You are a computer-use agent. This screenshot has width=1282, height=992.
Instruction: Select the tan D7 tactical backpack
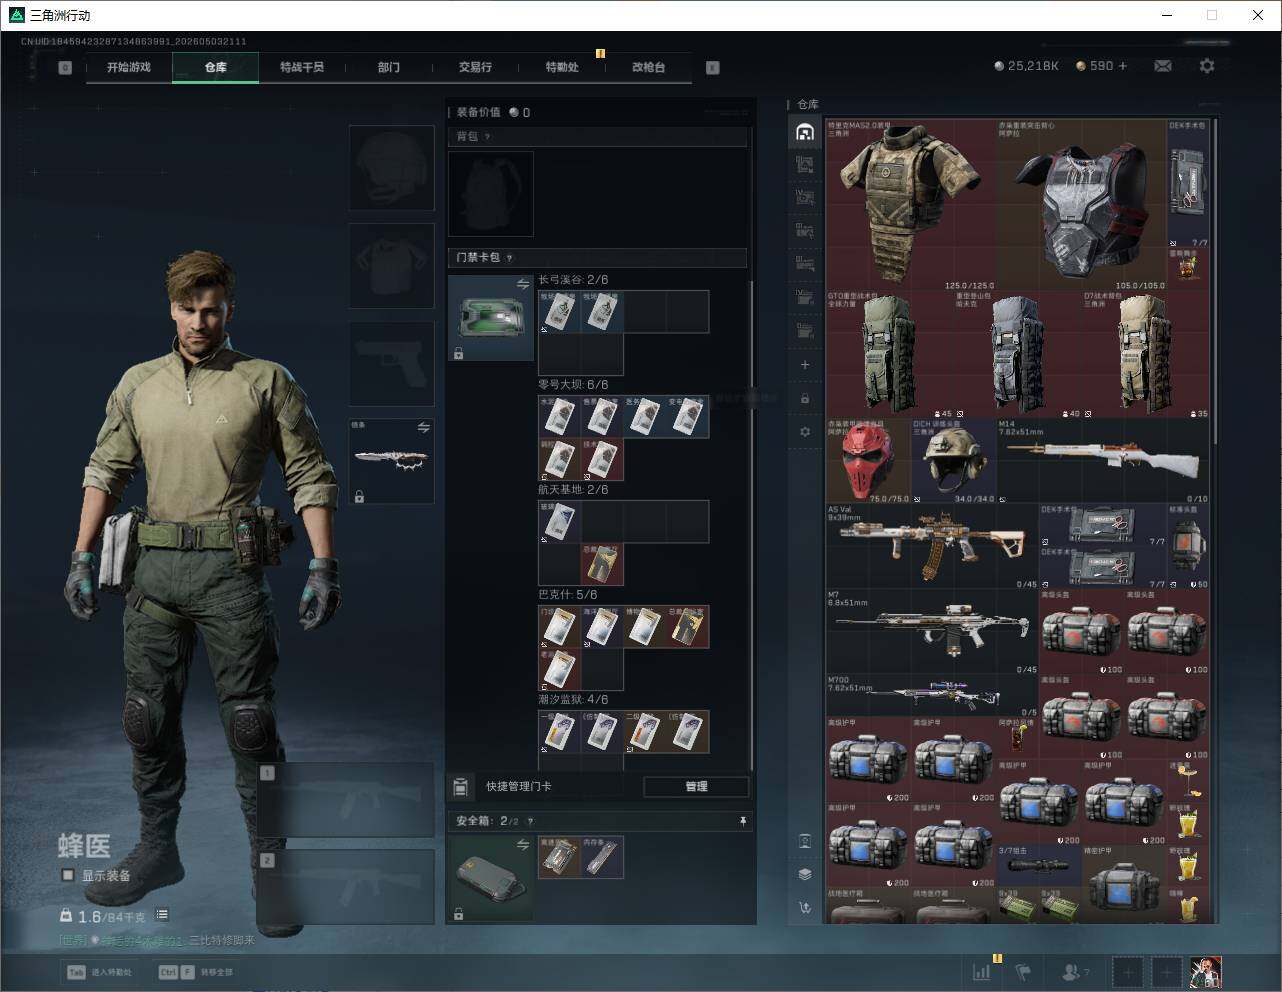[x=1145, y=355]
